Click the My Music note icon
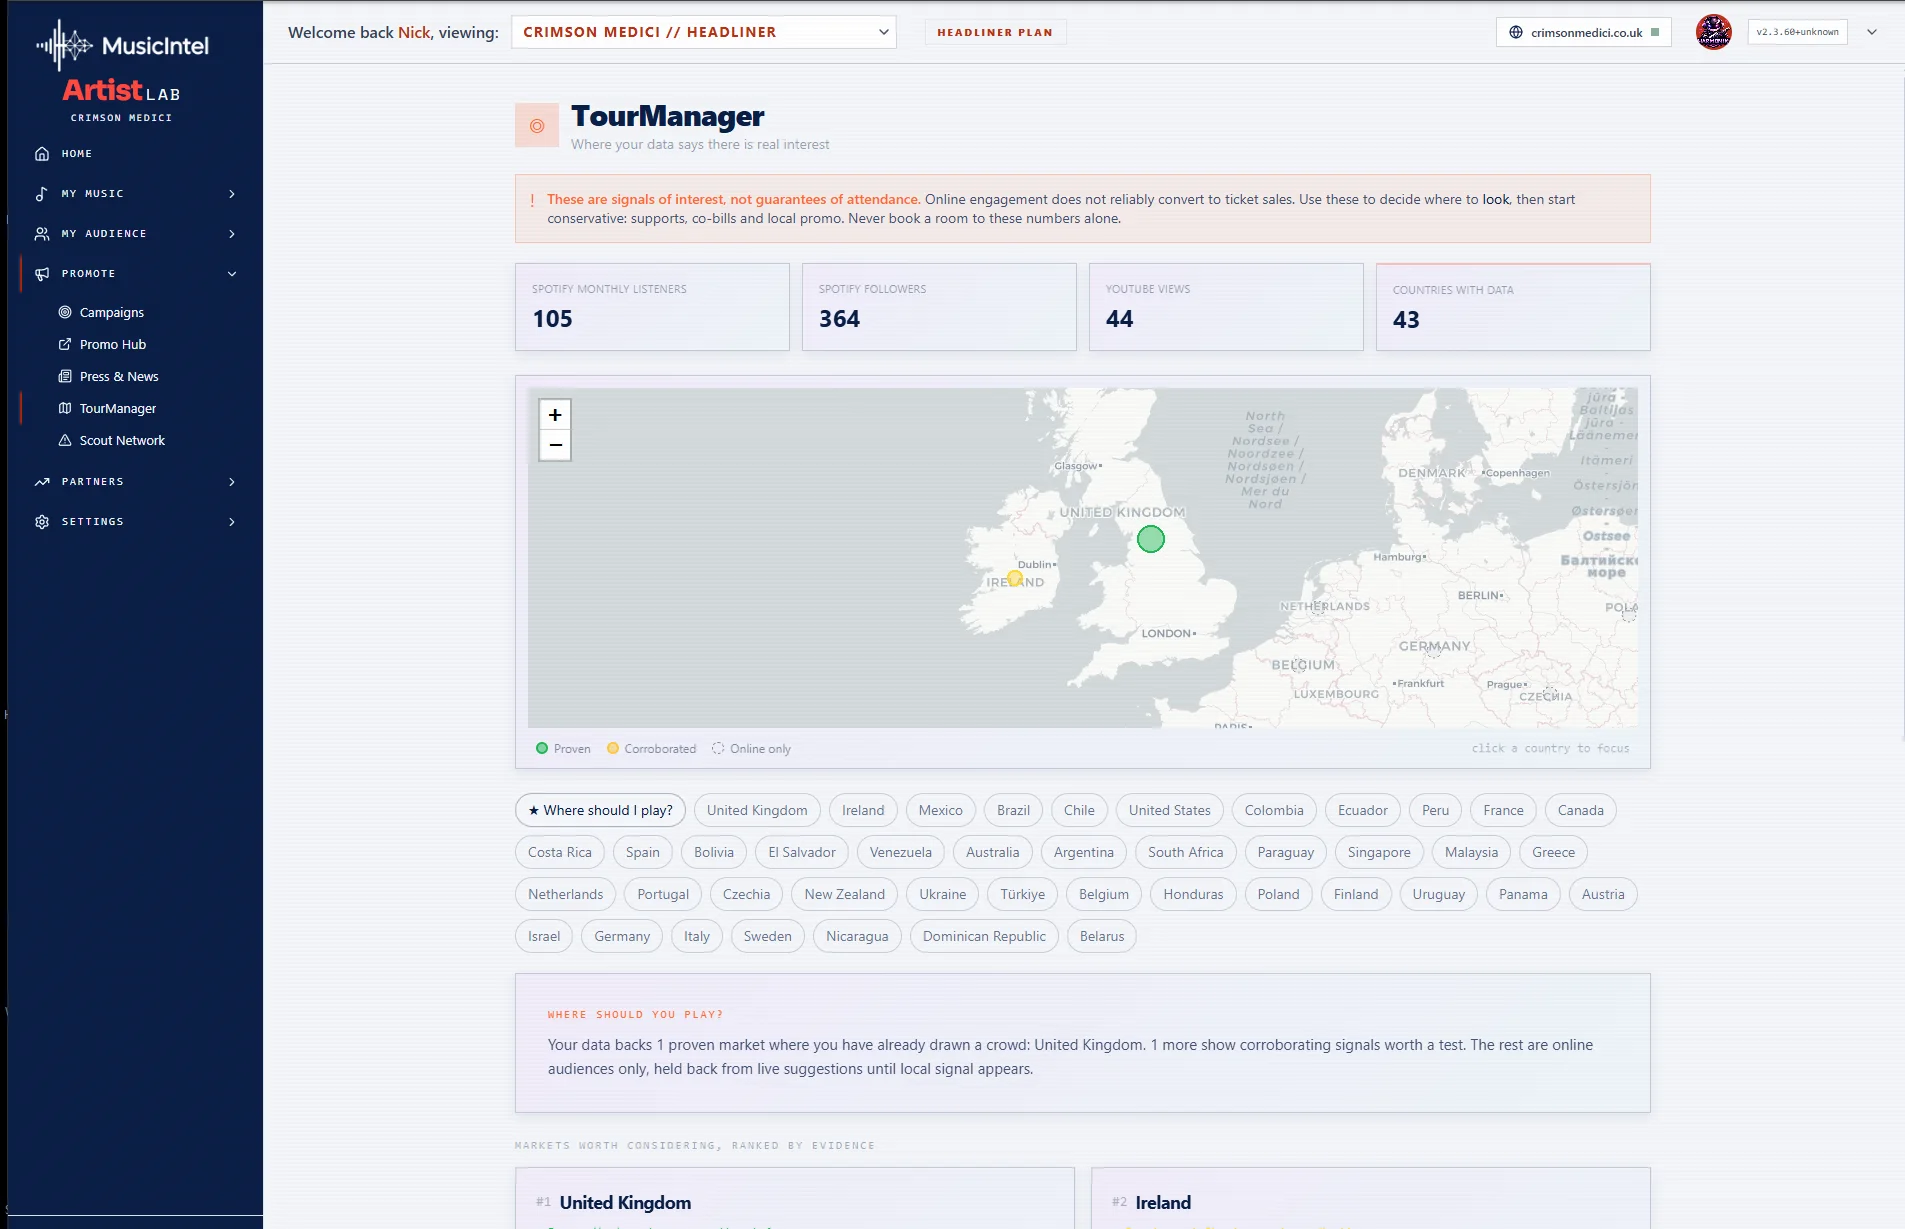 point(42,194)
